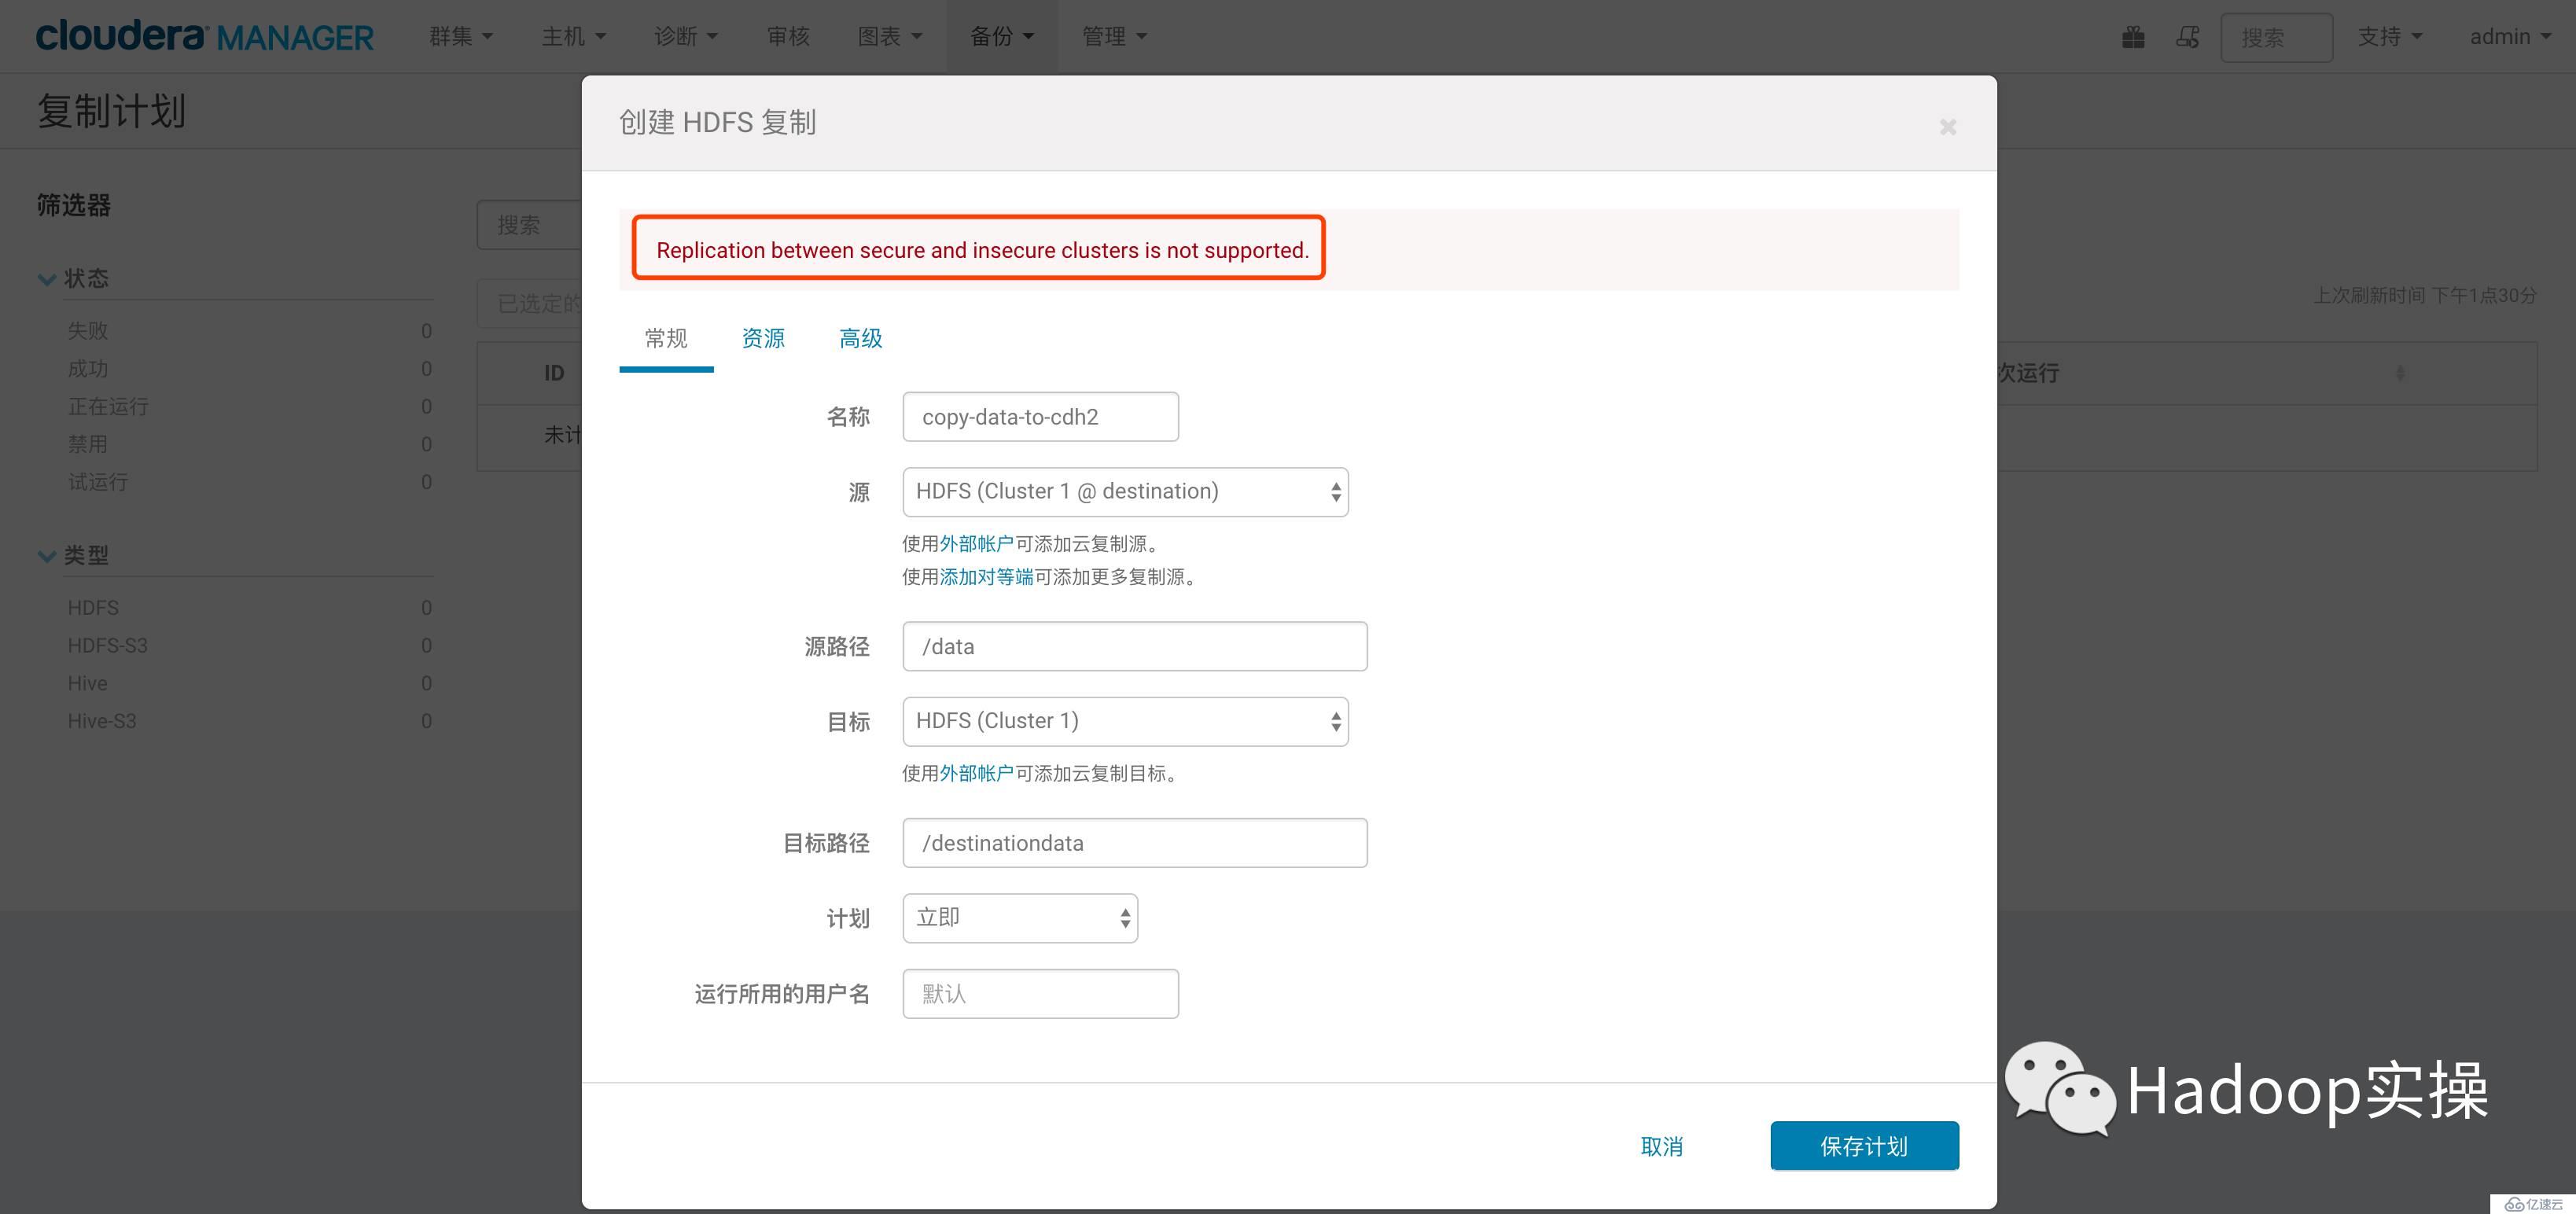Click the 取消 button
Viewport: 2576px width, 1214px height.
[1662, 1146]
